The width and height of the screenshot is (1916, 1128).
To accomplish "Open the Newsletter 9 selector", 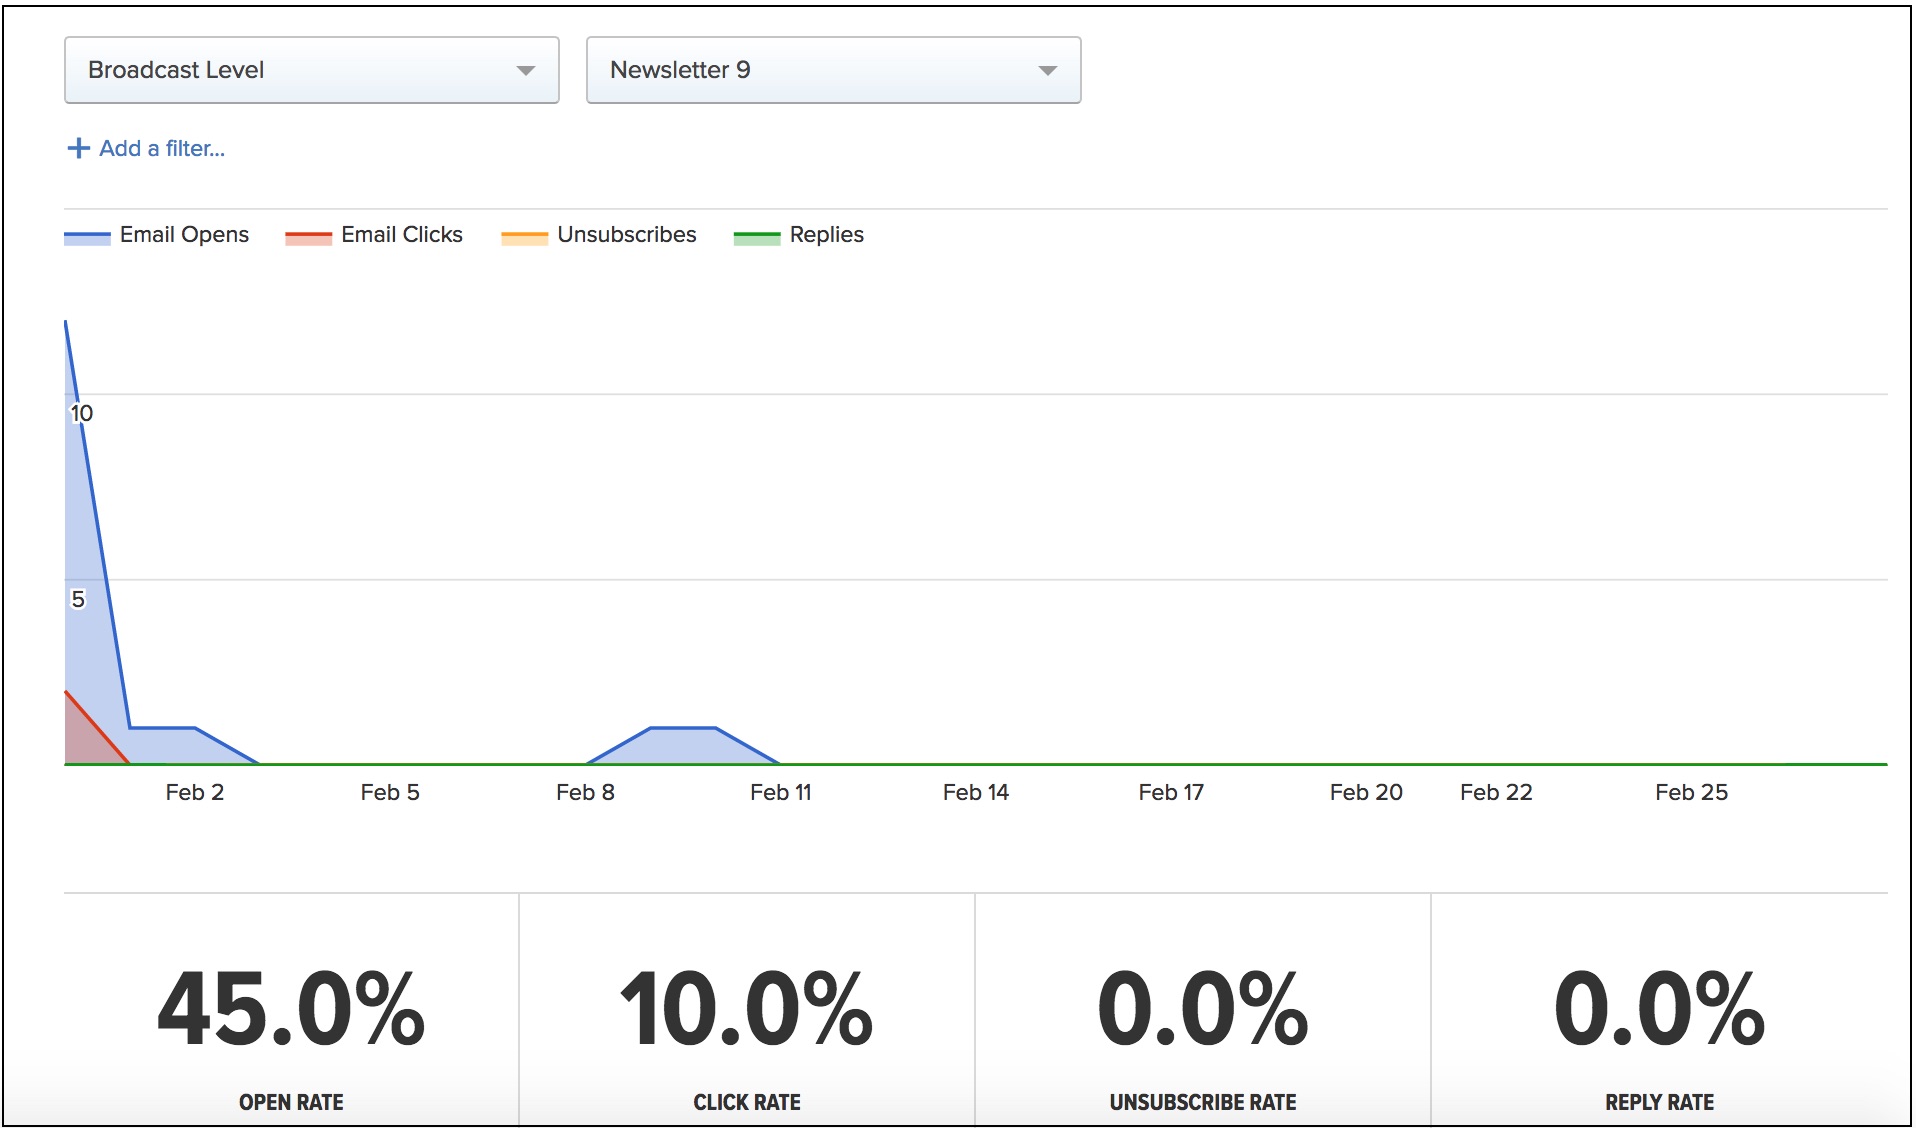I will 833,70.
